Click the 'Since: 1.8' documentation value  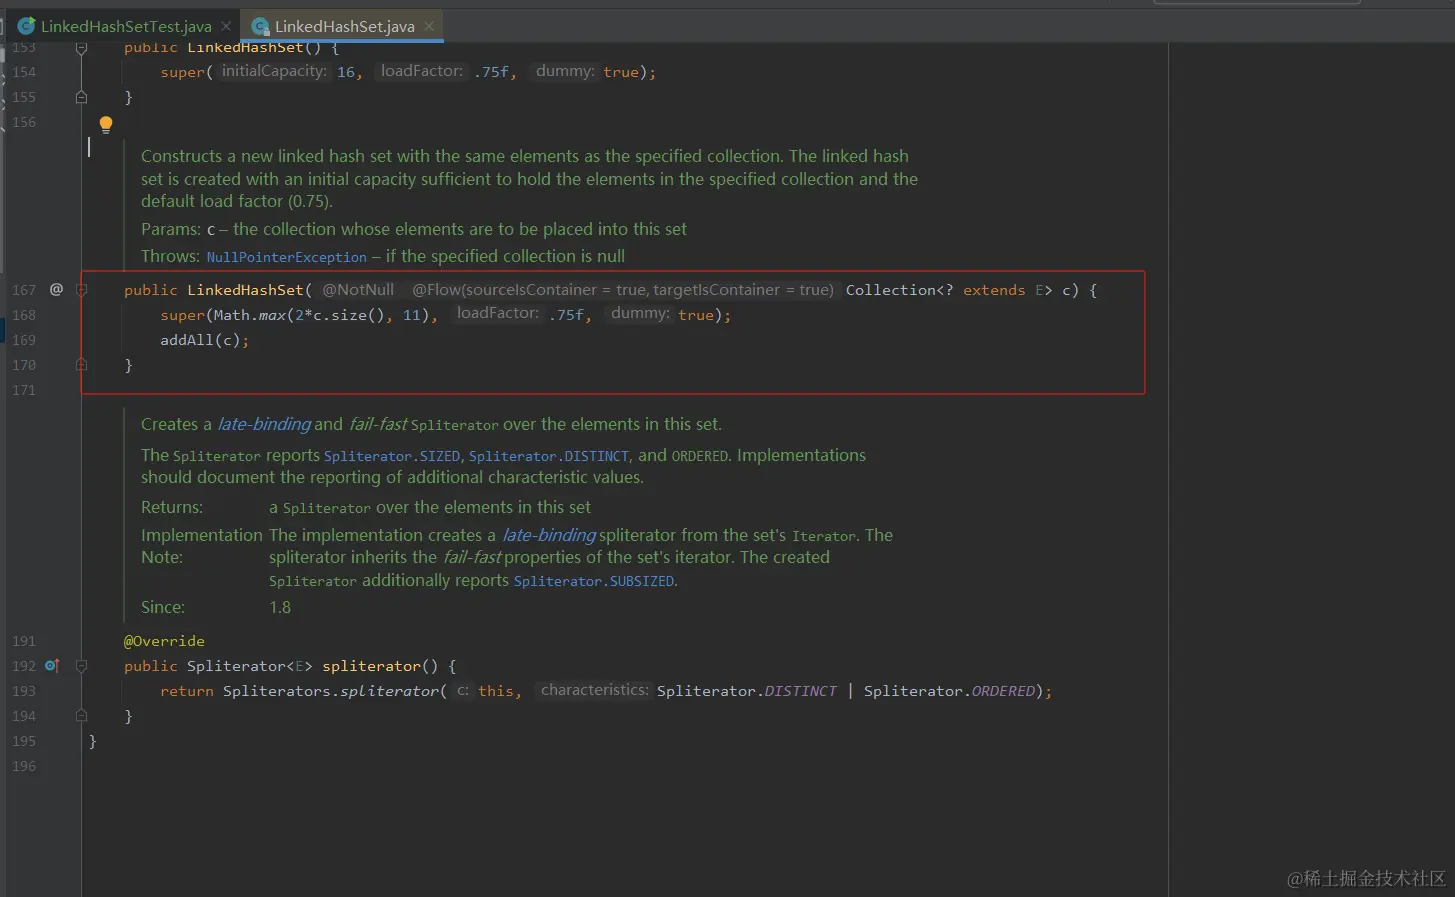point(280,607)
